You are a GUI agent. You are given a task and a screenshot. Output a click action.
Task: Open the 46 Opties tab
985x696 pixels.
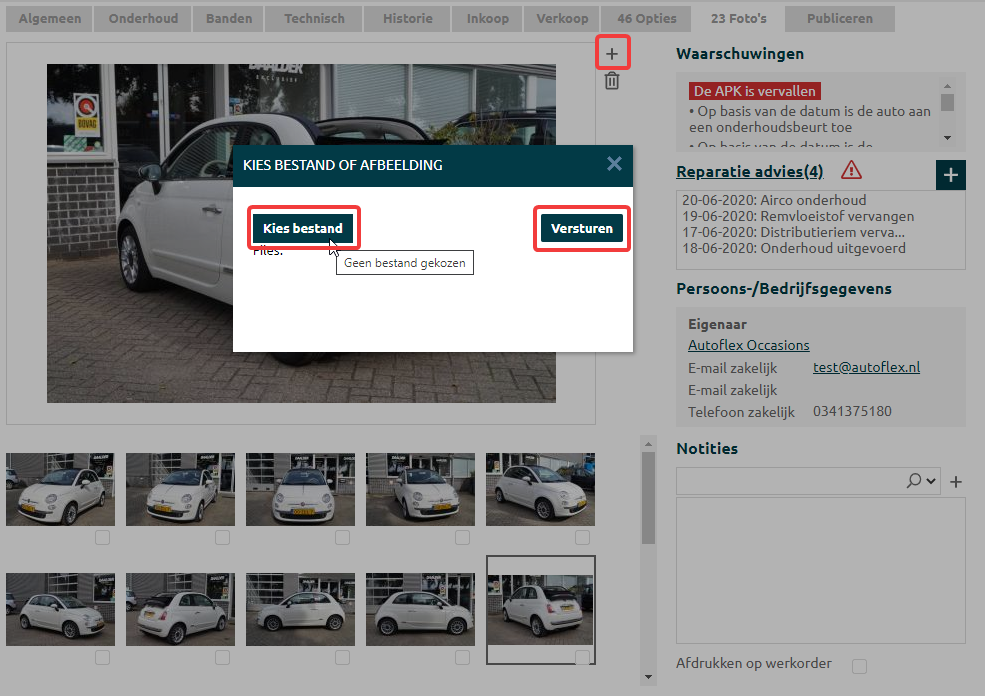[x=646, y=18]
